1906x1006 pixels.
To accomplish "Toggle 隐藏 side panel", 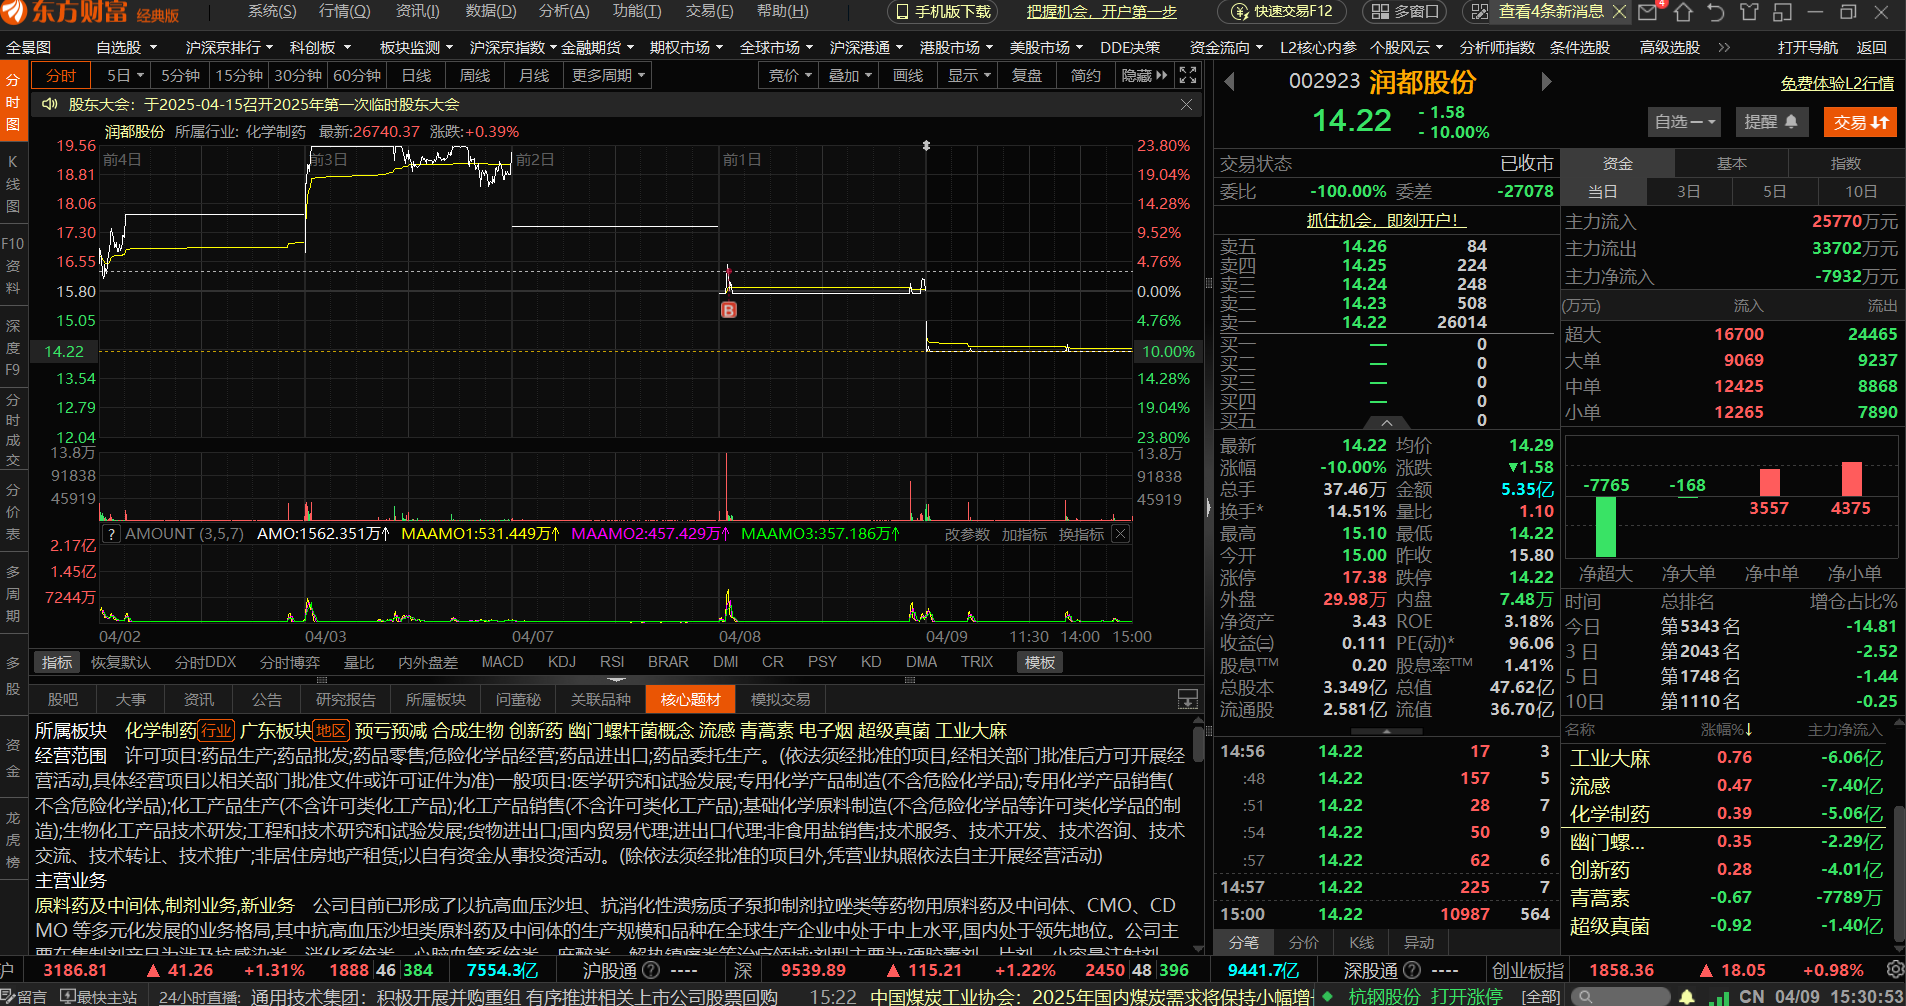I will (x=1144, y=75).
